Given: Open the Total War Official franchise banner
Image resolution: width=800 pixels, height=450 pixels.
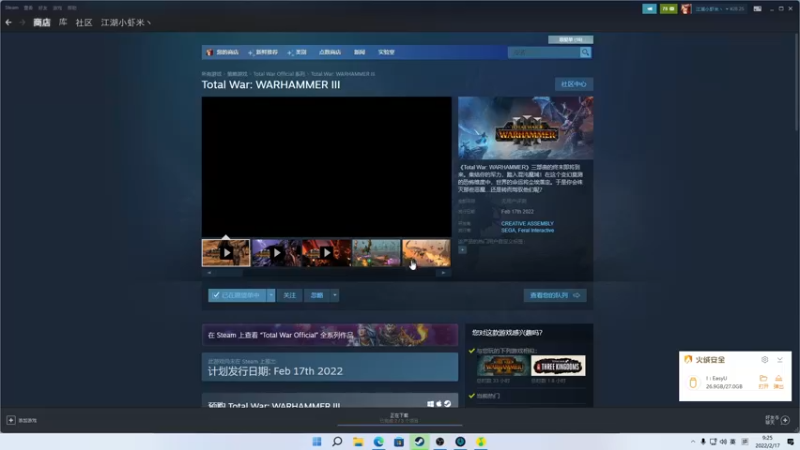Looking at the screenshot, I should (x=330, y=335).
